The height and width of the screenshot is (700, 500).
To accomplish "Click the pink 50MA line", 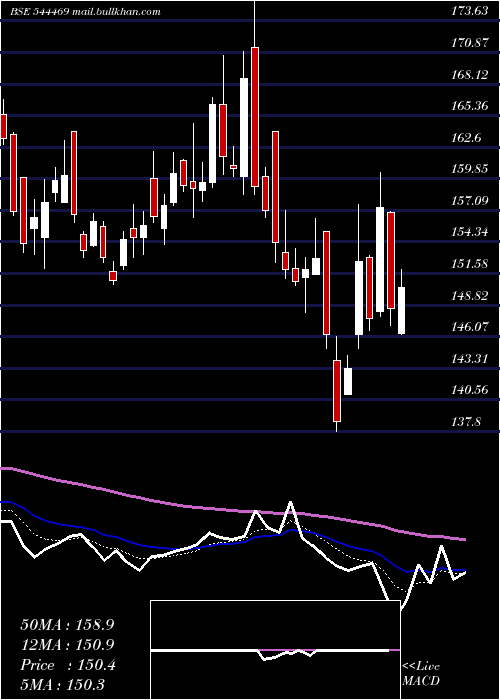I will point(232,509).
